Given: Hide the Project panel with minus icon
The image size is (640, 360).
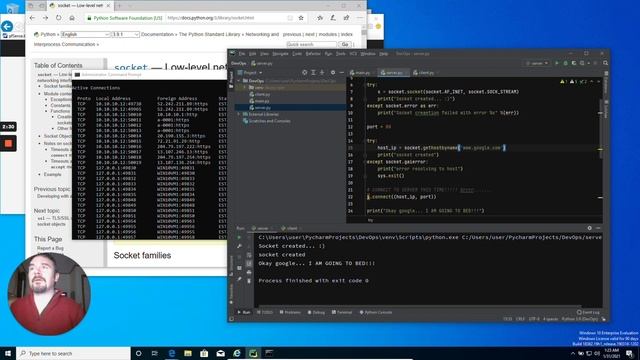Looking at the screenshot, I should tap(341, 73).
